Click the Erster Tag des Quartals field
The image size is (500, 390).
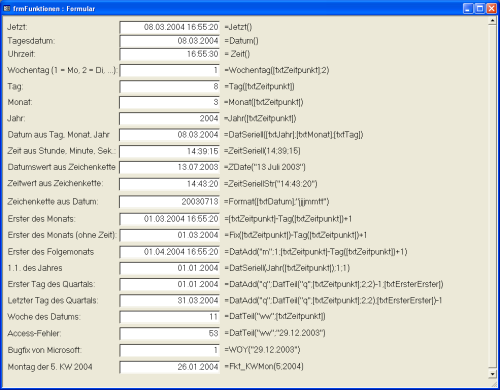[x=169, y=284]
